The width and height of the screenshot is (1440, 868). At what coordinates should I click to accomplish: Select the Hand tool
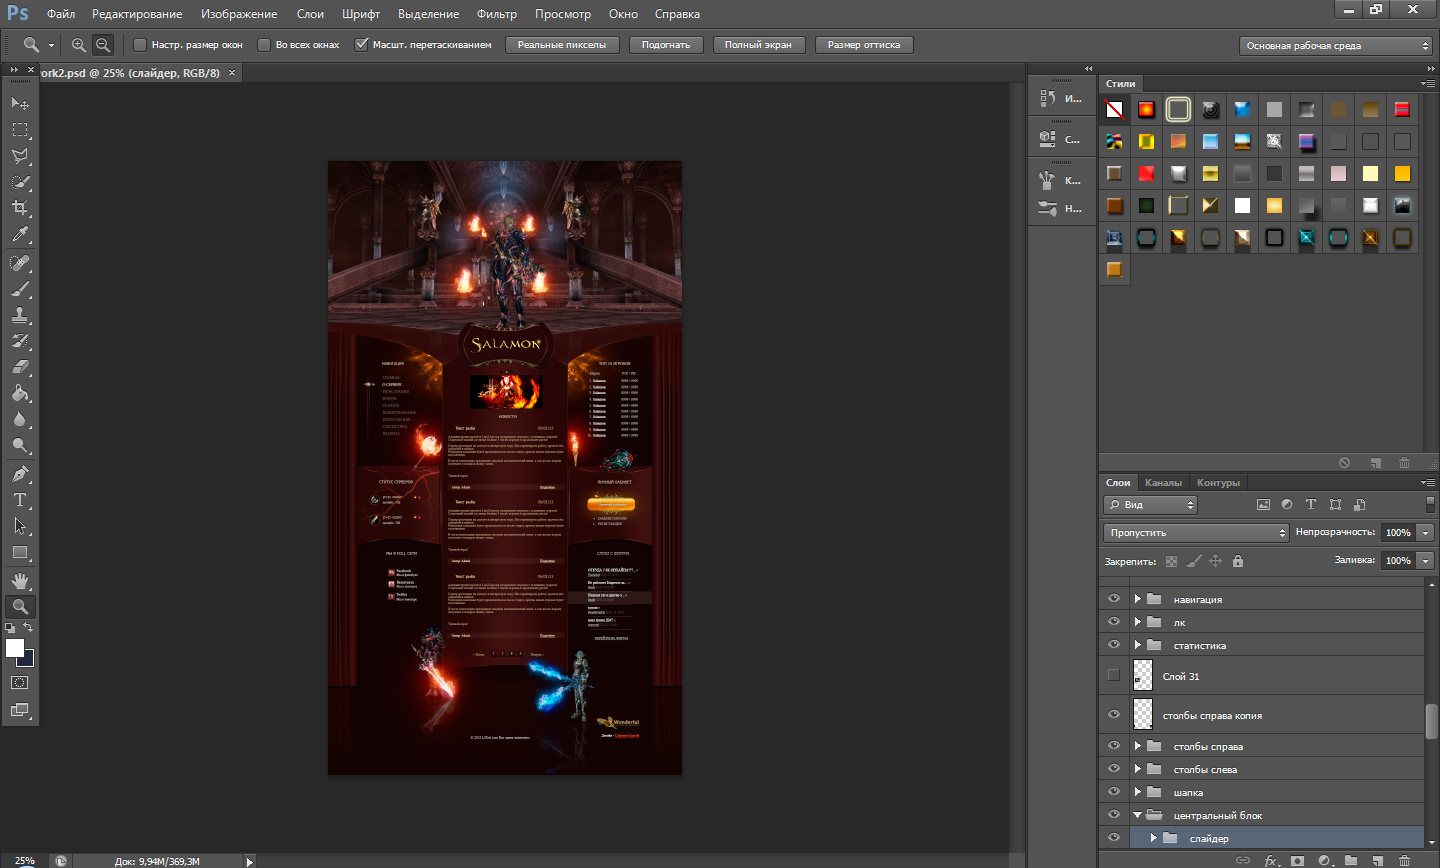20,581
